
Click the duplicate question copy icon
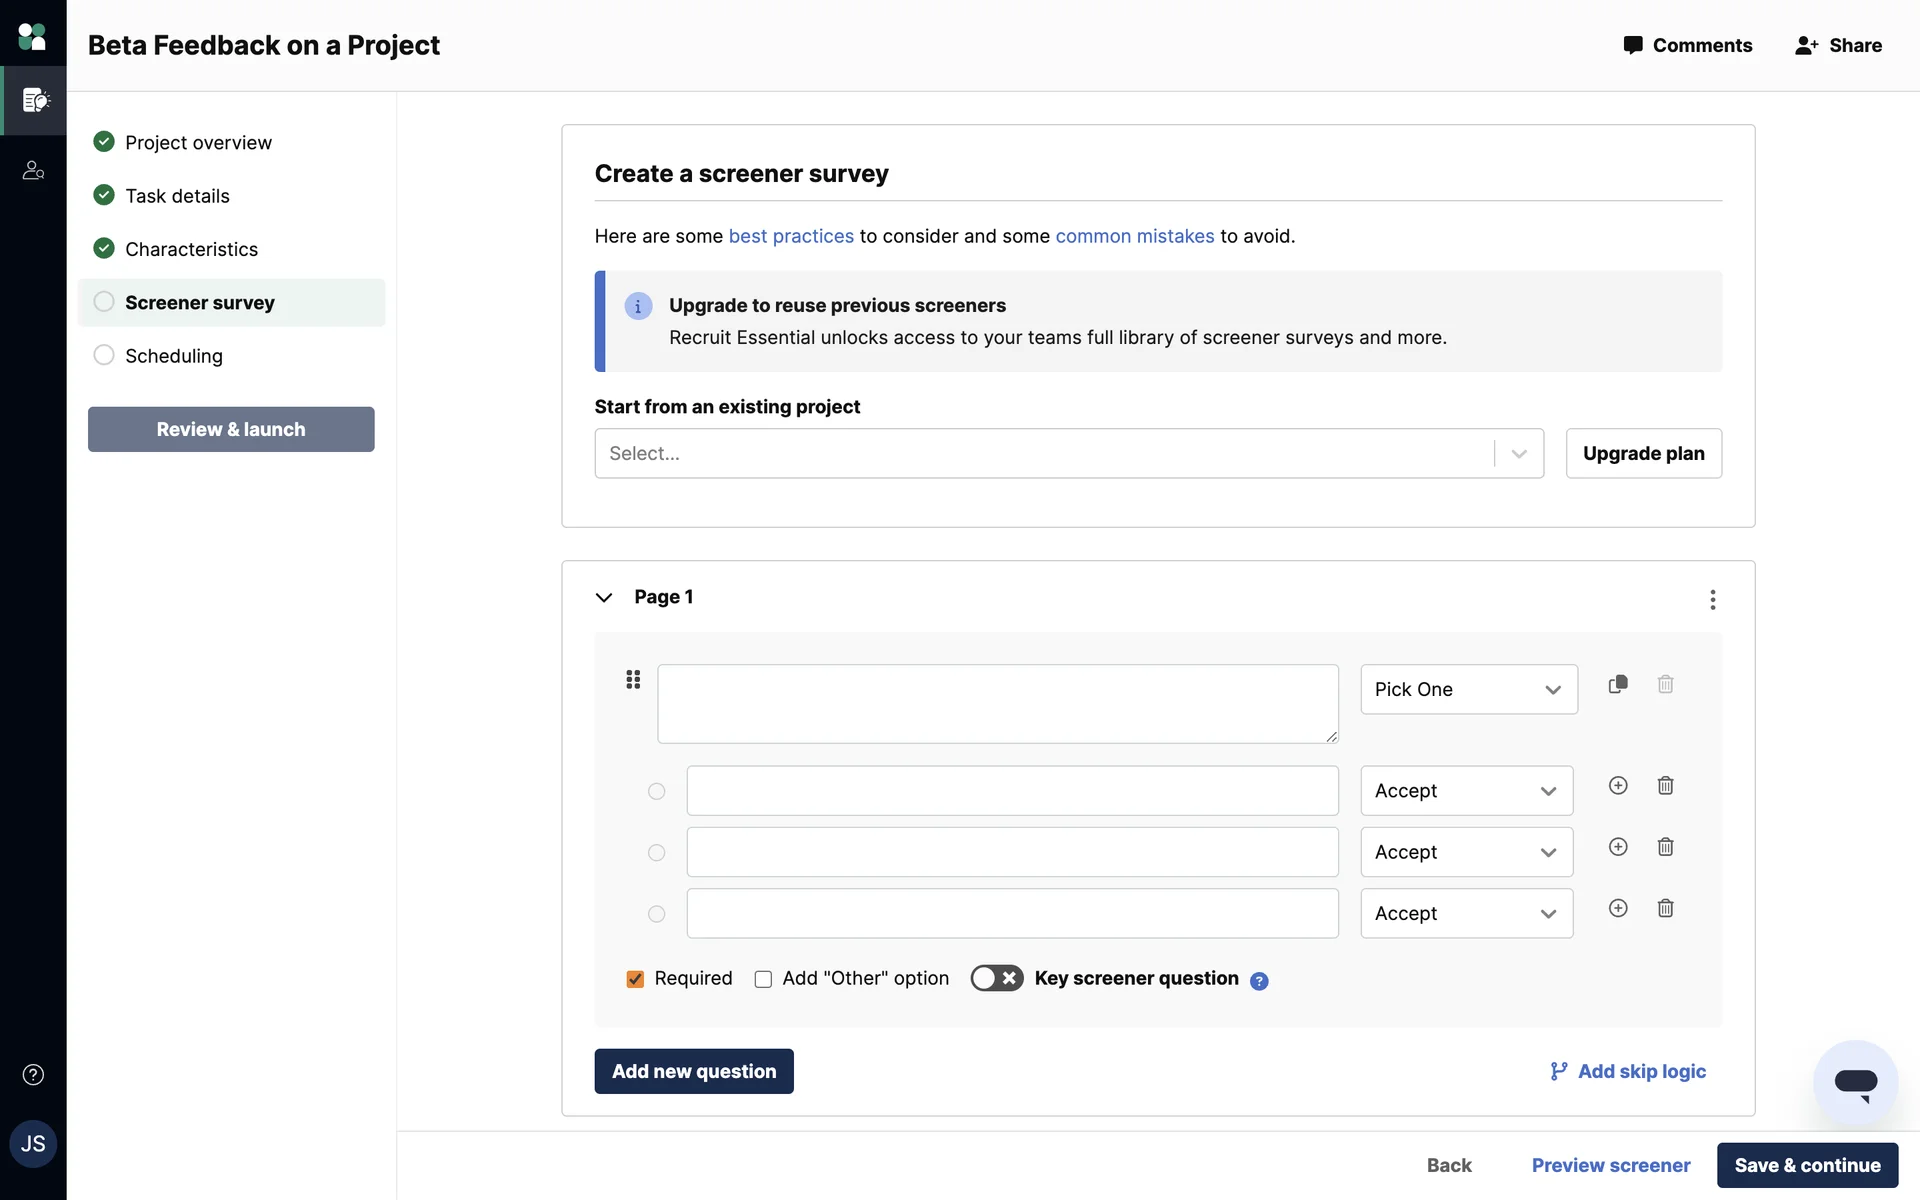[x=1617, y=685]
